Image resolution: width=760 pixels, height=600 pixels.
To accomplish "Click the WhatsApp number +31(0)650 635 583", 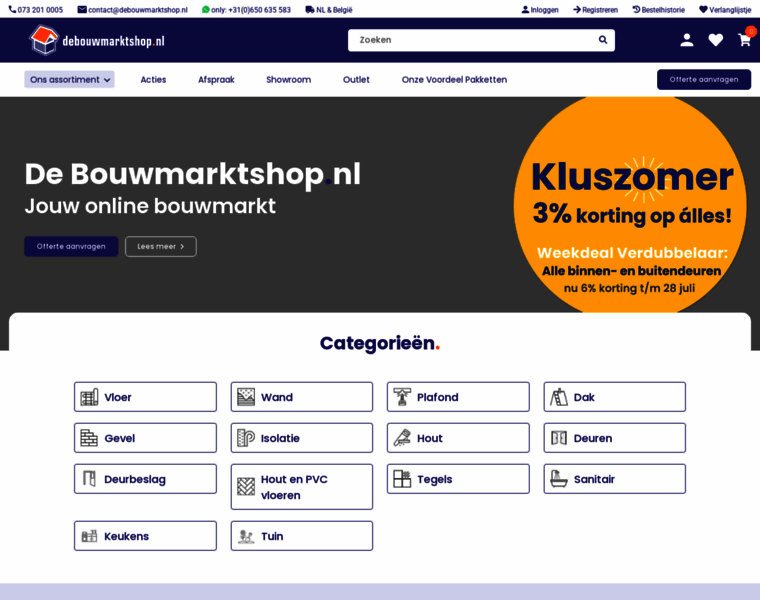I will [259, 10].
